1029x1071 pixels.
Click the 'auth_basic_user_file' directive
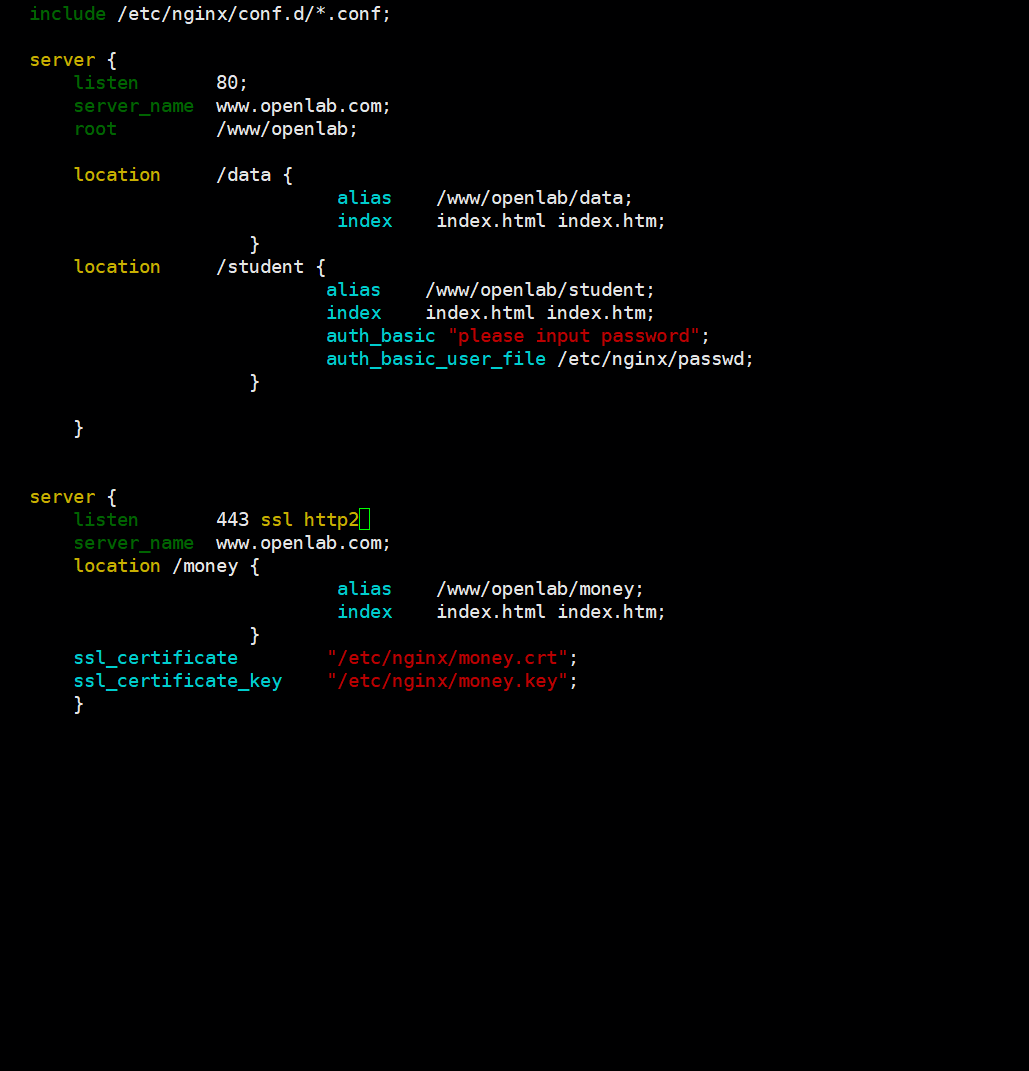point(436,359)
